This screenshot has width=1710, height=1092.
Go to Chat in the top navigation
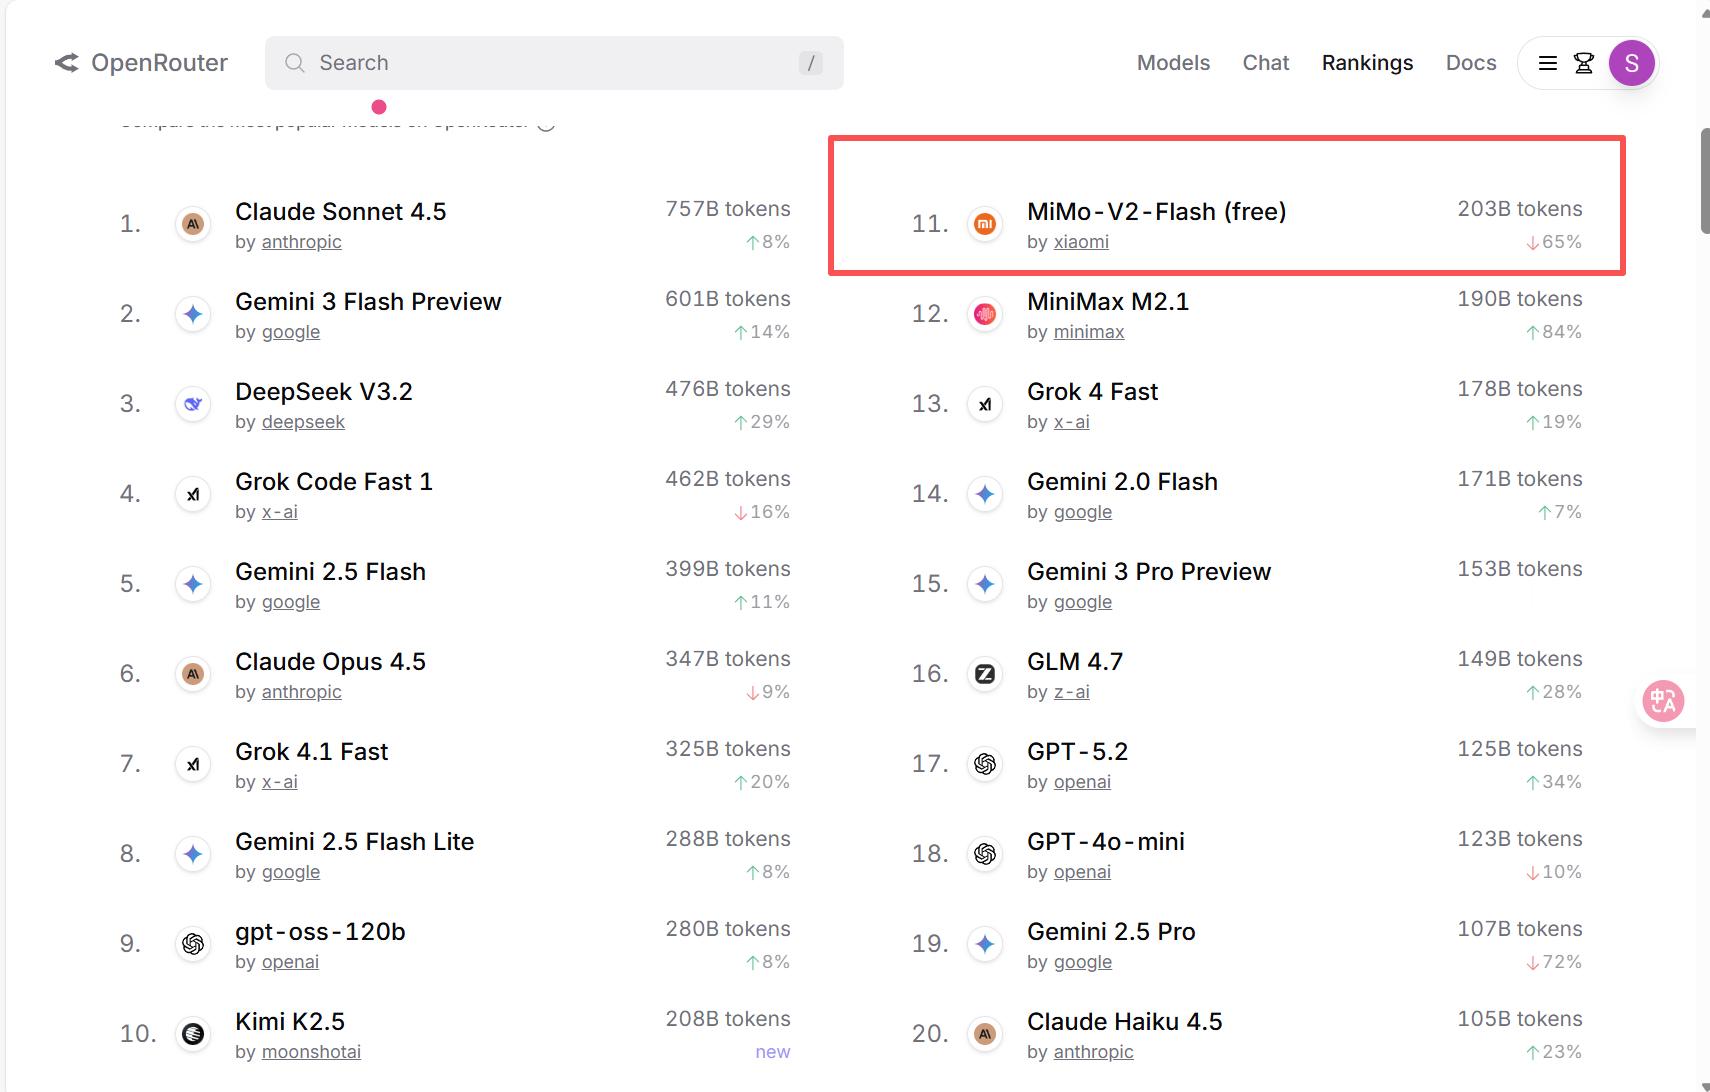point(1266,63)
